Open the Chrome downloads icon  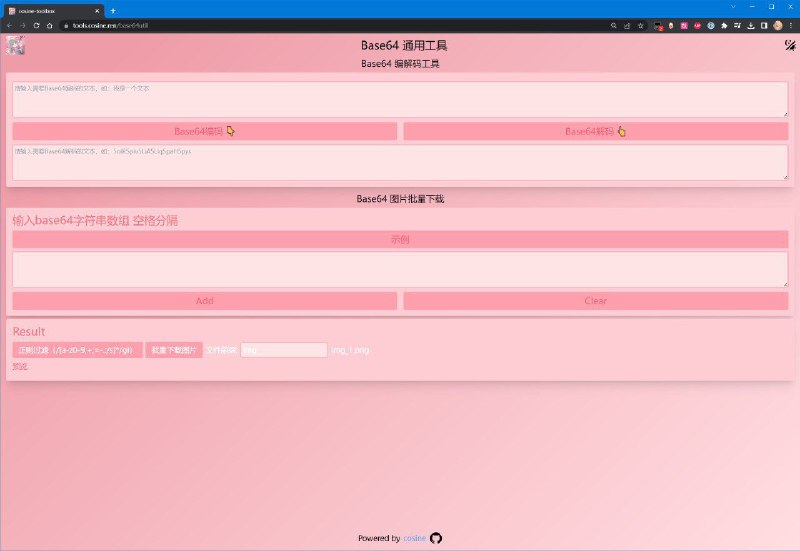(752, 25)
